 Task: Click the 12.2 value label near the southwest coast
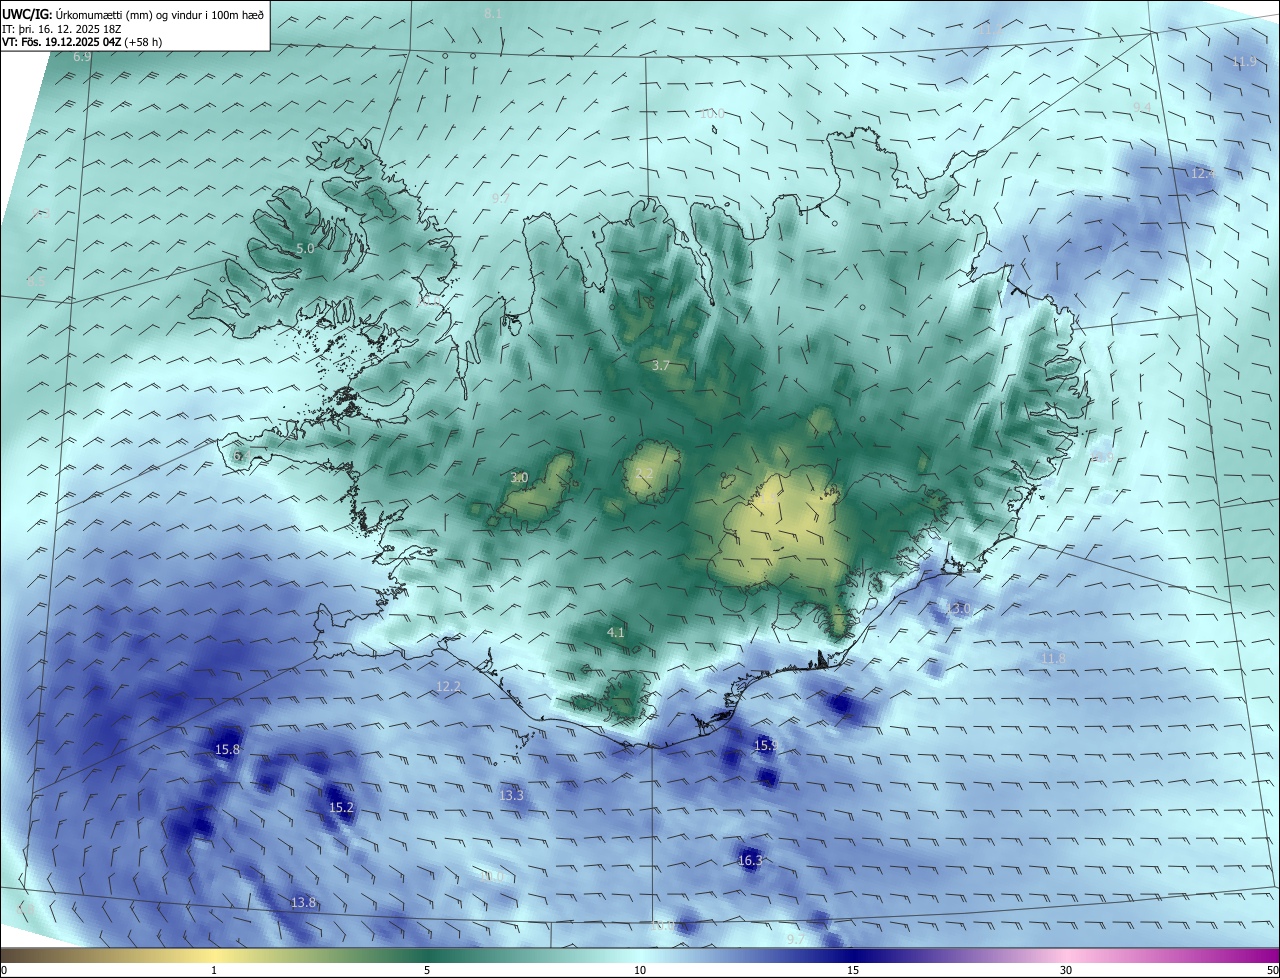coord(449,686)
